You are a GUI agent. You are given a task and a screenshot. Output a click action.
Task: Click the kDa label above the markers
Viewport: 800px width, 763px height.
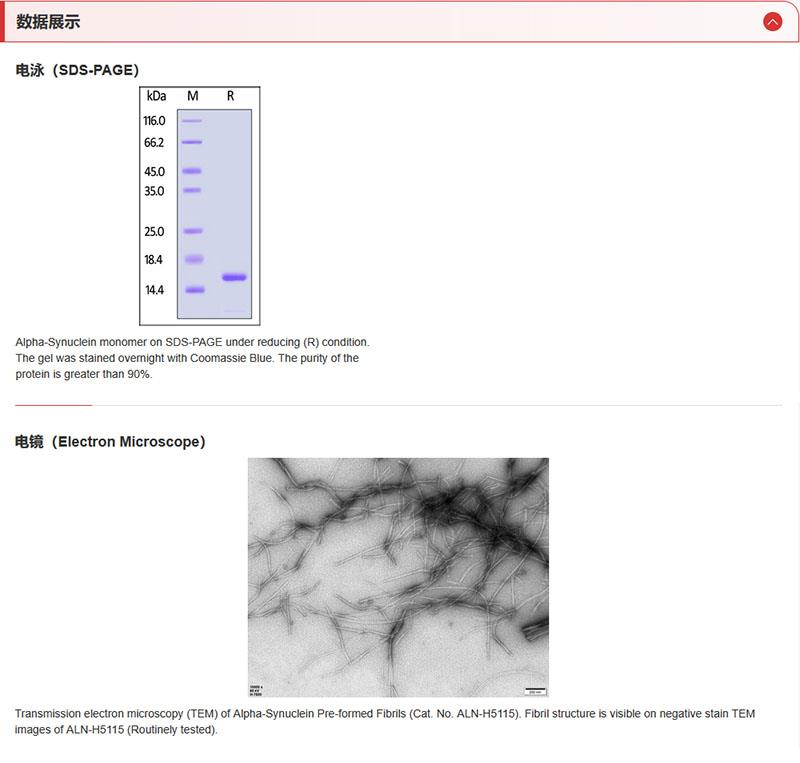[x=156, y=96]
